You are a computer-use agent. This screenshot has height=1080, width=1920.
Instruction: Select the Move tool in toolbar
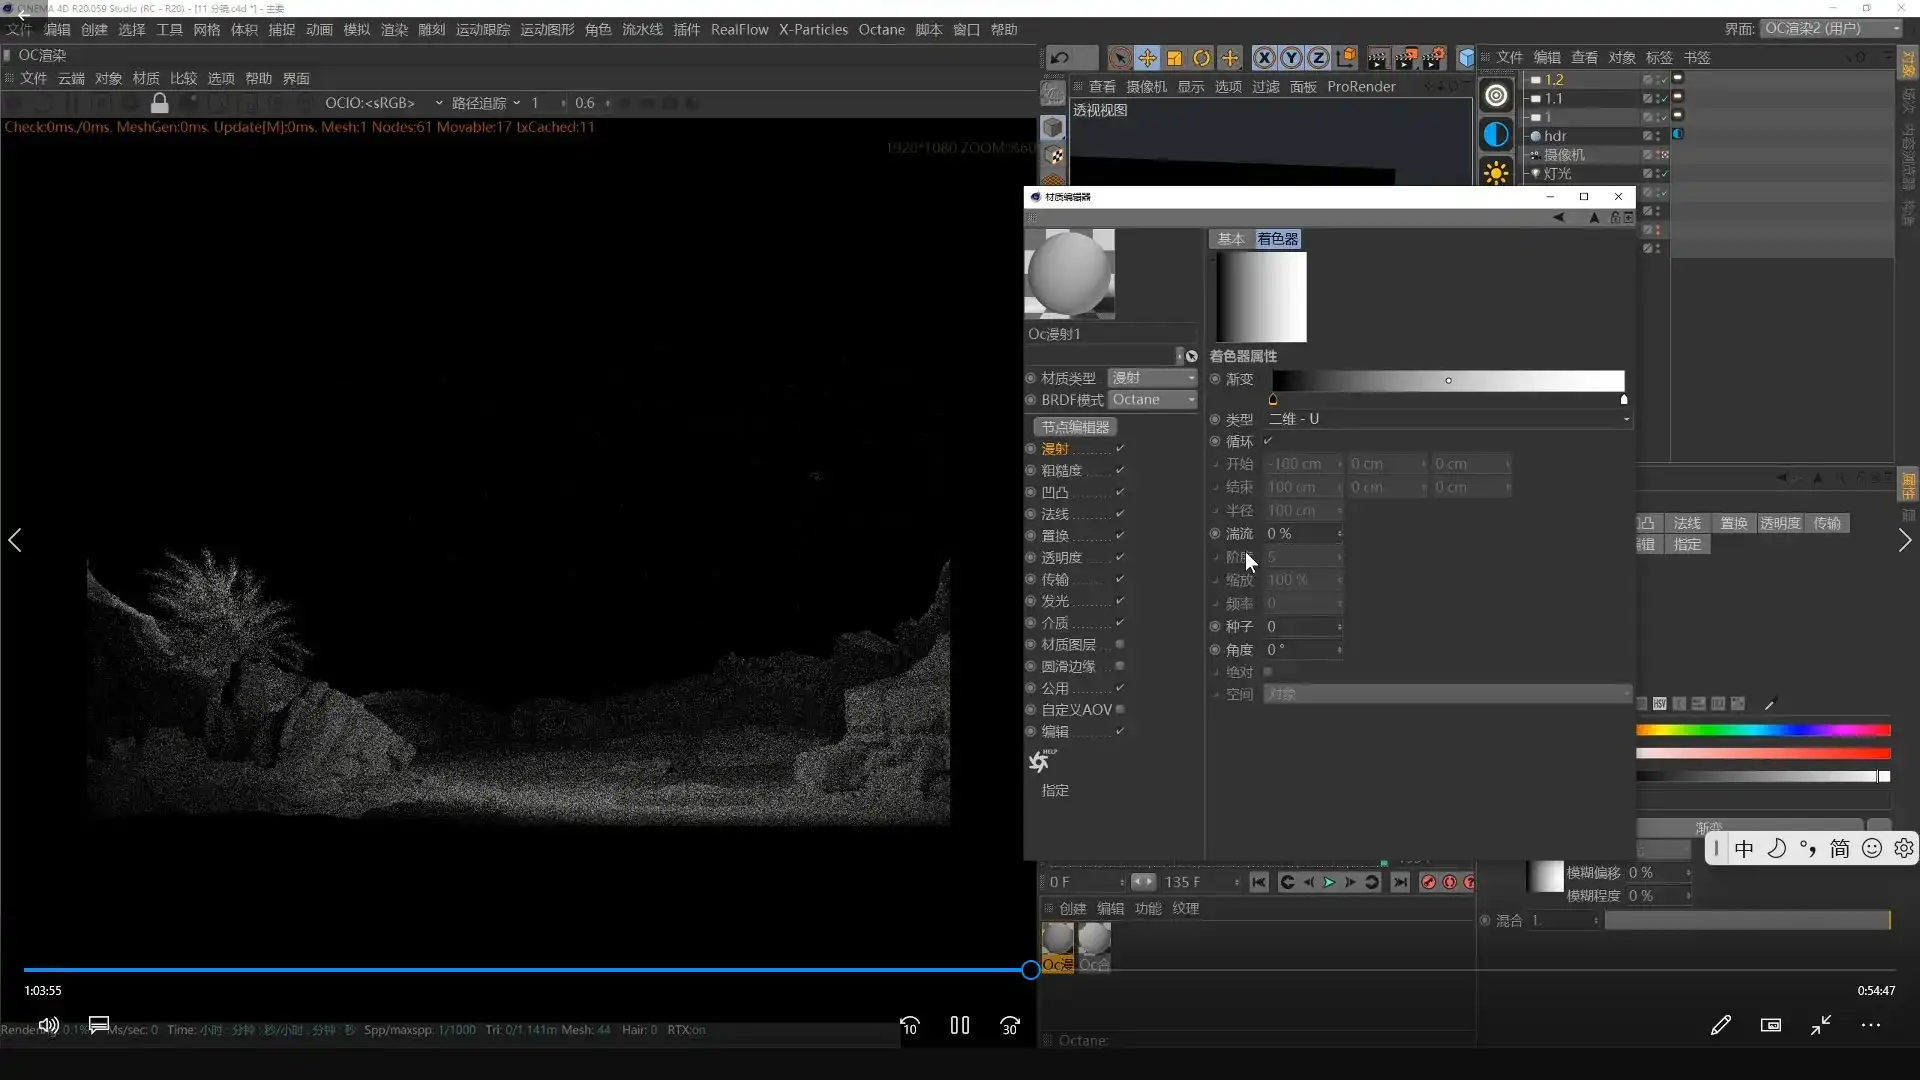click(1147, 58)
